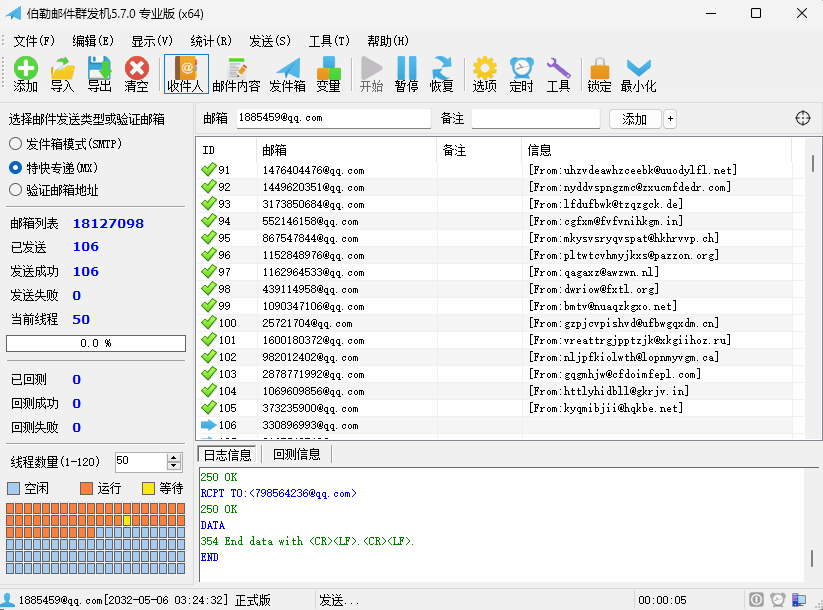Screen dimensions: 823x610
Task: Switch to the 回测信息 tab
Action: 297,455
